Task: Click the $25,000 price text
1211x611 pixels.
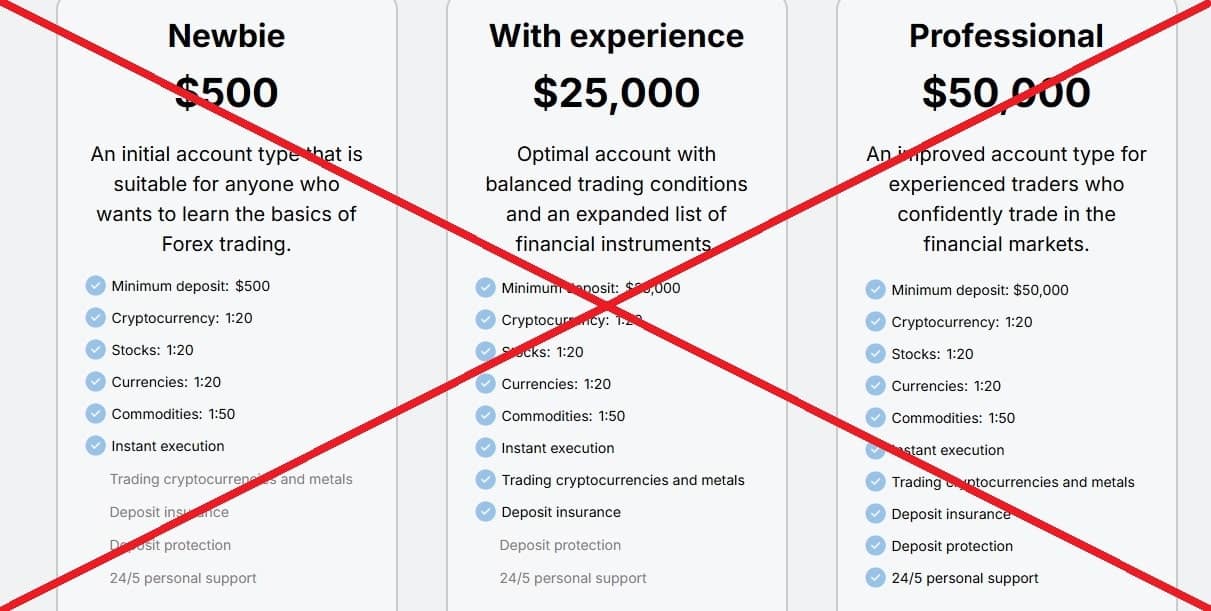Action: tap(616, 92)
